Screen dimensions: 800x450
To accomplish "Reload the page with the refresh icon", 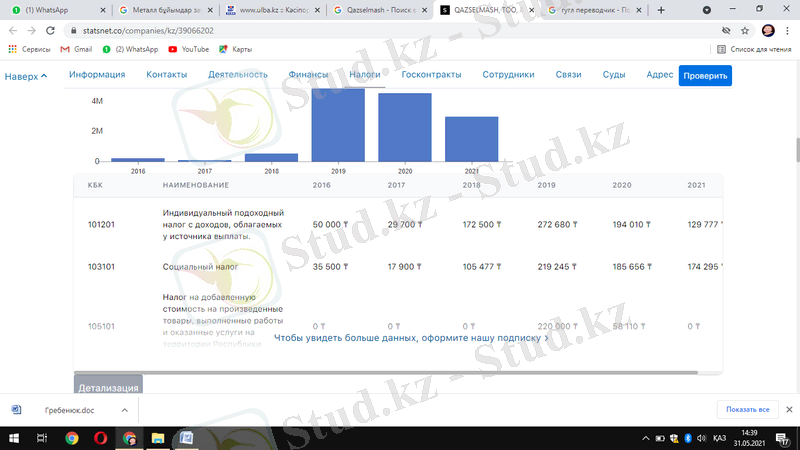I will 50,31.
